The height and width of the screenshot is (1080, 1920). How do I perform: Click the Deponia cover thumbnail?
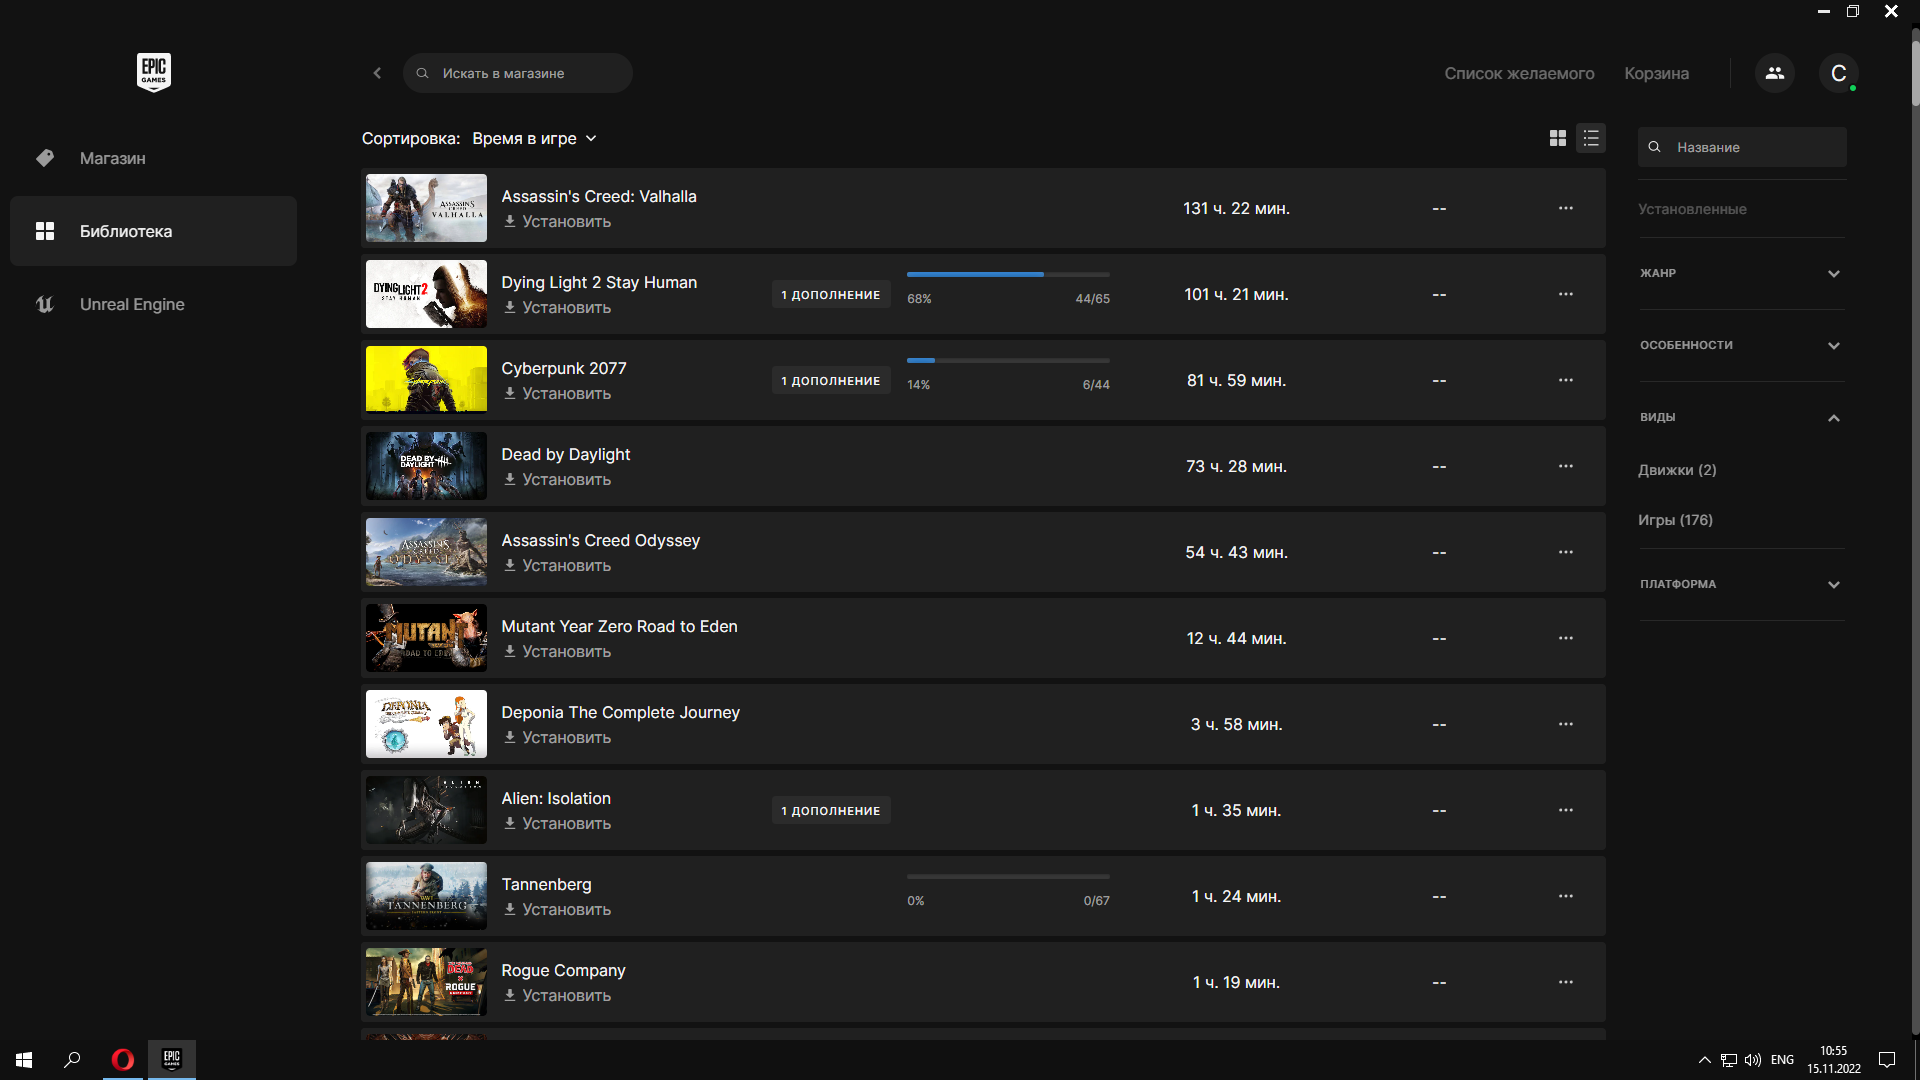pyautogui.click(x=426, y=724)
